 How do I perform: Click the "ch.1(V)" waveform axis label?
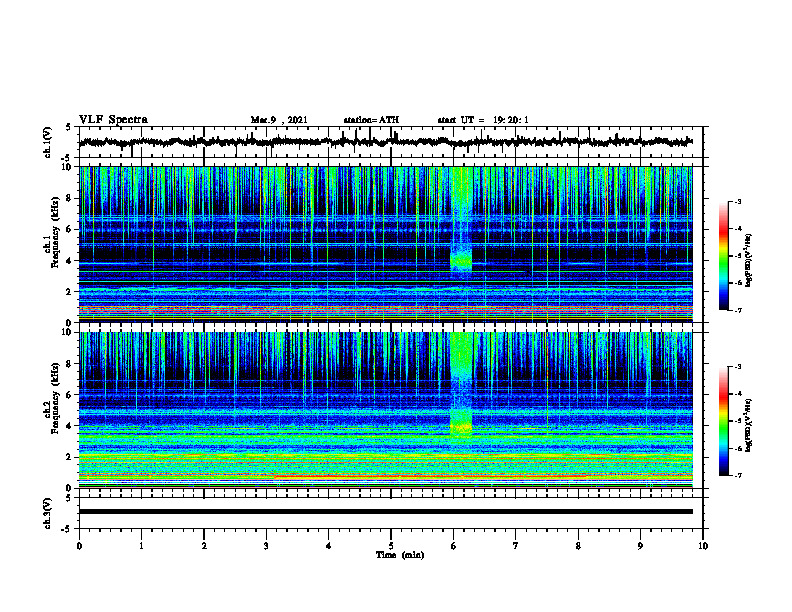point(47,142)
